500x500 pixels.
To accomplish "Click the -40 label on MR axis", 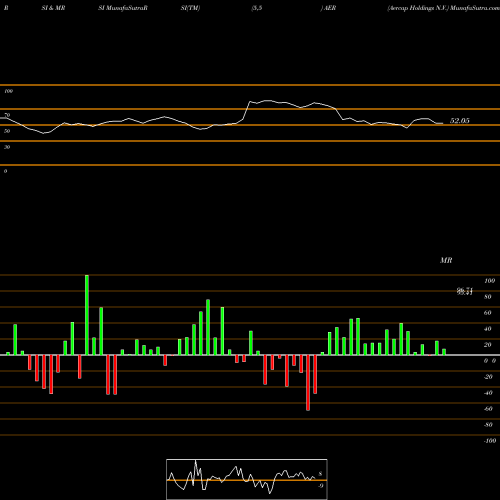I will pyautogui.click(x=488, y=393).
